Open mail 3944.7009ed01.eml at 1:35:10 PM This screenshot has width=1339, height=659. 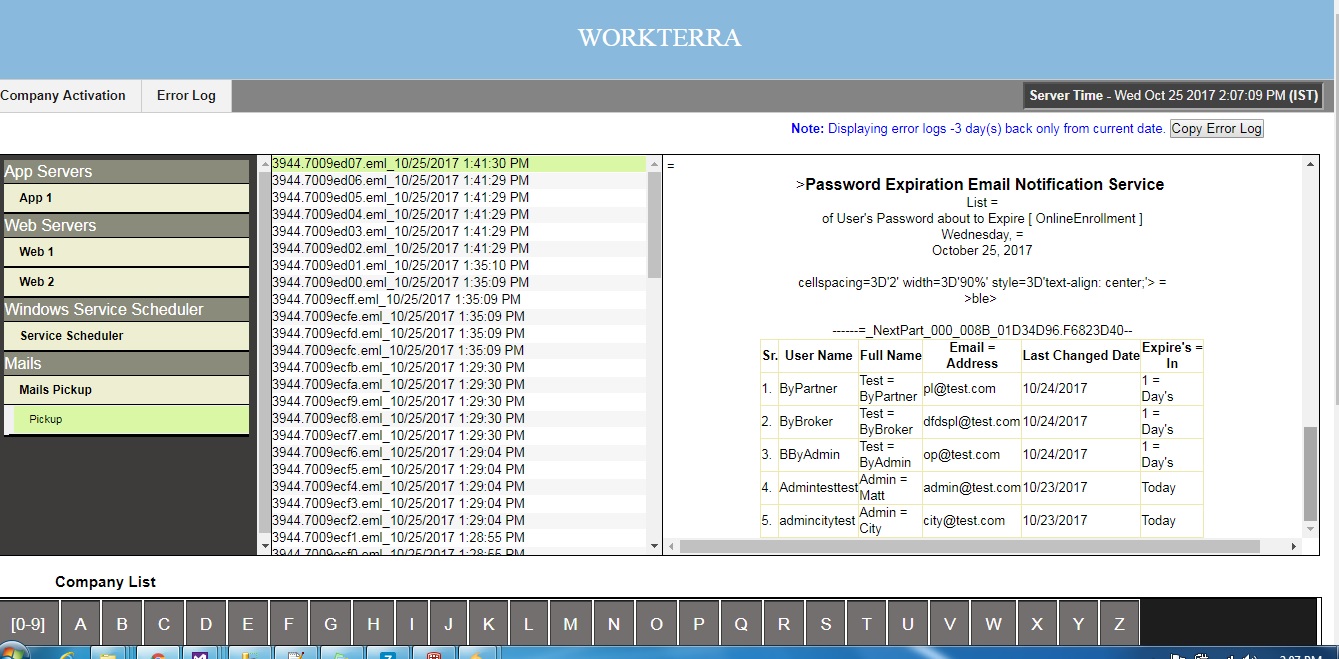[x=459, y=265]
